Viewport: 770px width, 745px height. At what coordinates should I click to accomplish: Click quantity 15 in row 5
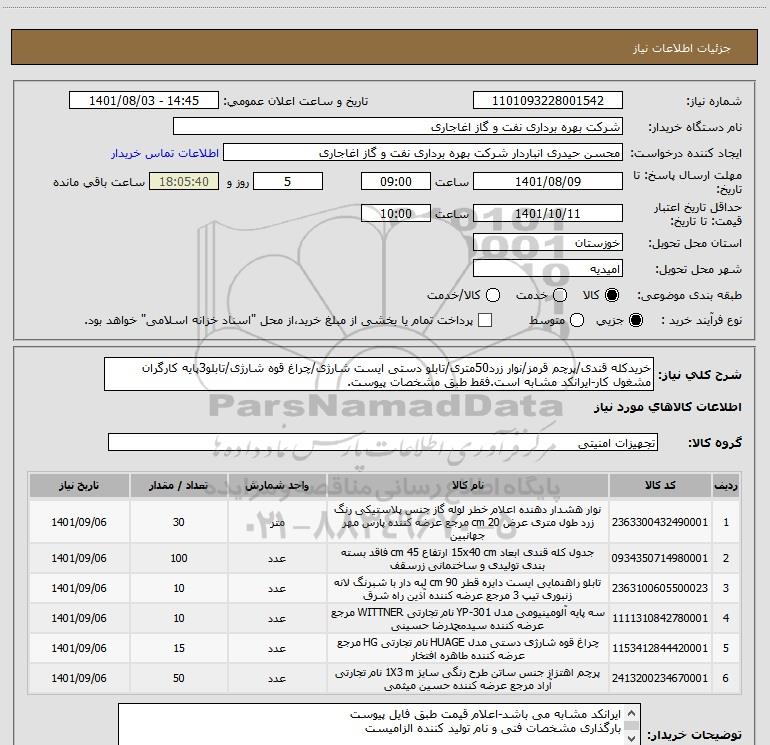(179, 648)
